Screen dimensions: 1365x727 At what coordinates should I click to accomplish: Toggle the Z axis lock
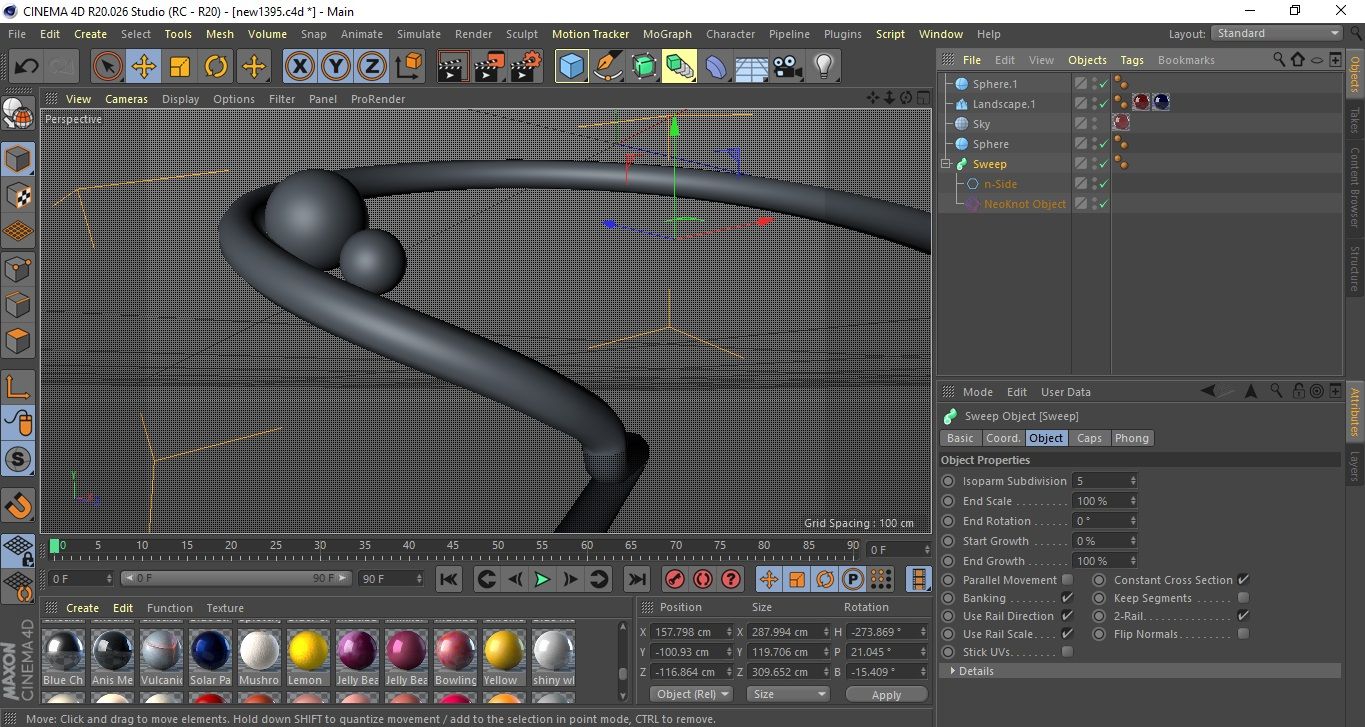click(372, 67)
